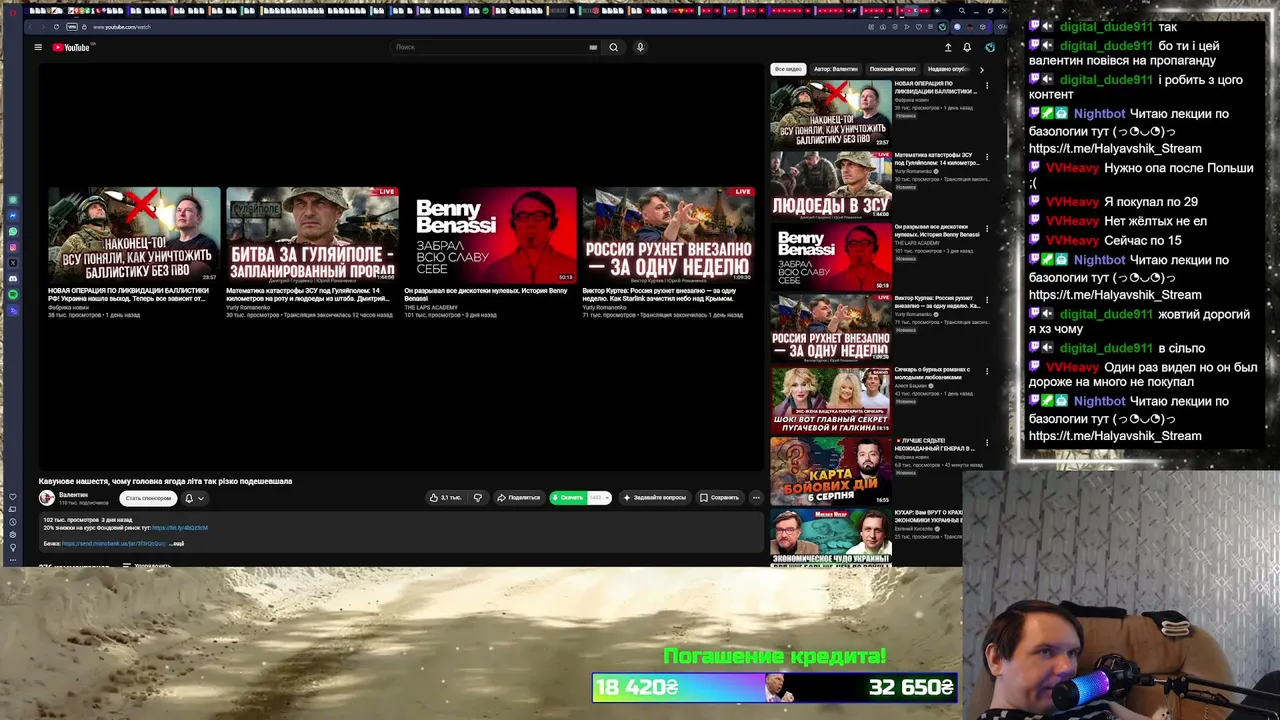Go to the YouTube home logo
1280x720 pixels.
tap(71, 47)
